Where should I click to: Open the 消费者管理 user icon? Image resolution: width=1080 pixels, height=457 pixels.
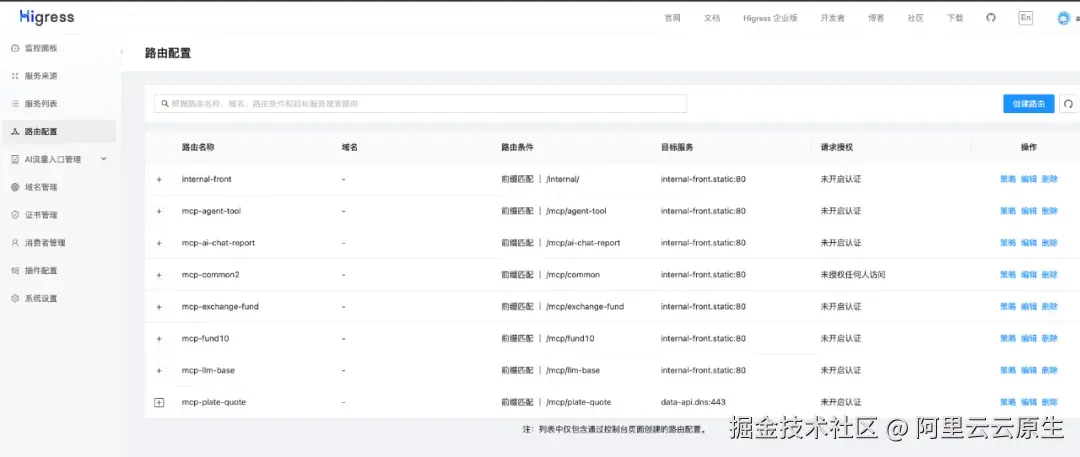tap(15, 243)
